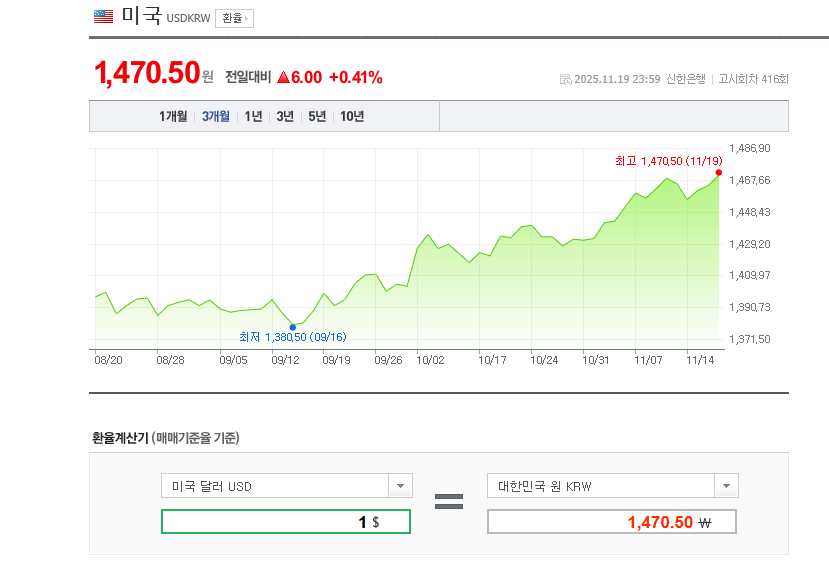Click the US flag icon
The width and height of the screenshot is (829, 571).
tap(103, 16)
